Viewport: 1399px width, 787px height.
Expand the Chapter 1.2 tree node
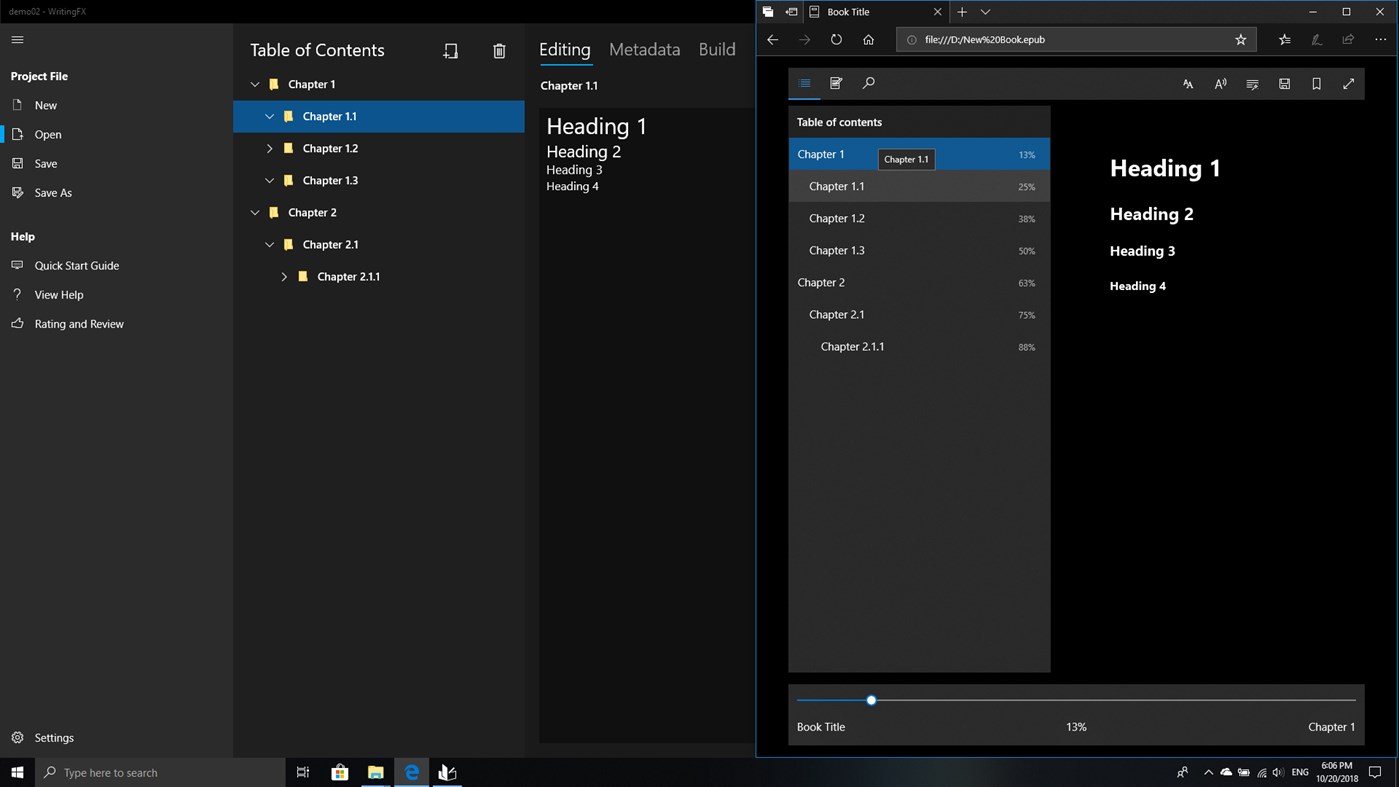point(269,148)
